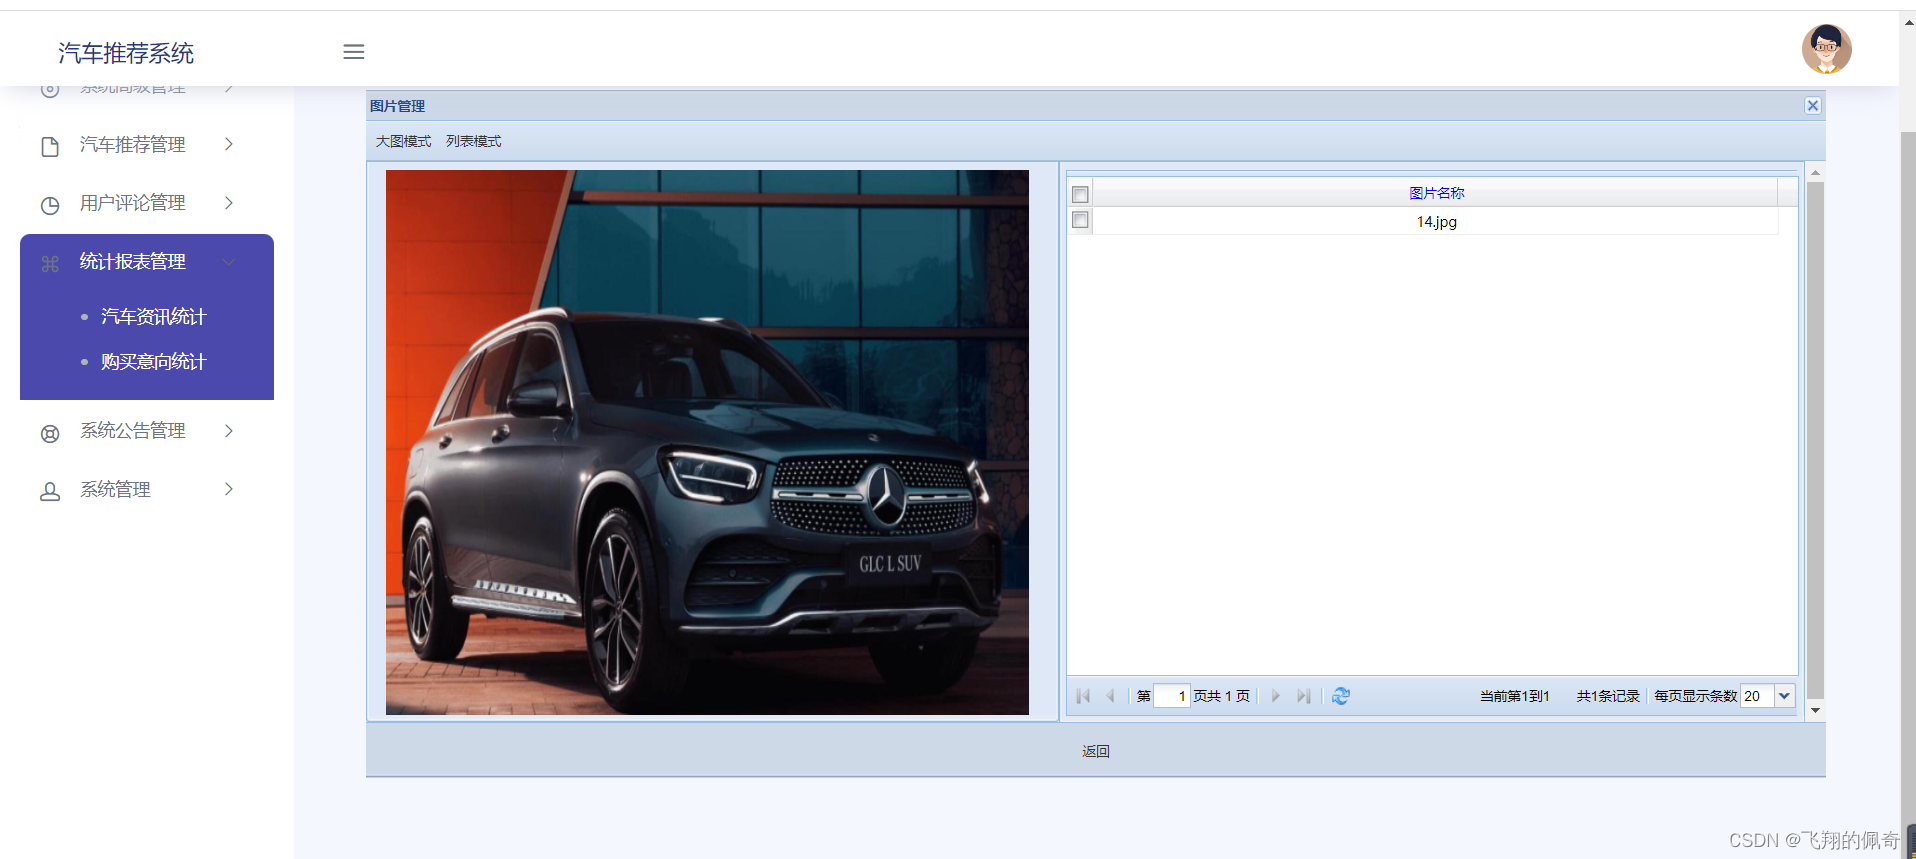Click the panel scrollbar up arrow
This screenshot has width=1916, height=859.
pyautogui.click(x=1815, y=173)
